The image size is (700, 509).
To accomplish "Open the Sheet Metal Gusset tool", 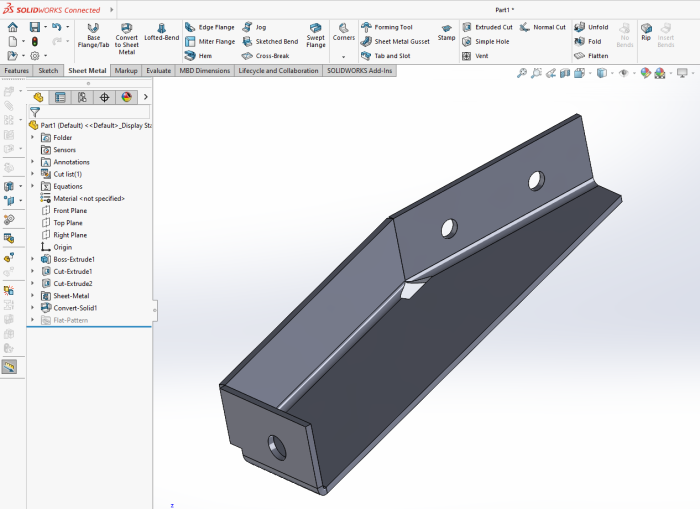I will pos(395,42).
